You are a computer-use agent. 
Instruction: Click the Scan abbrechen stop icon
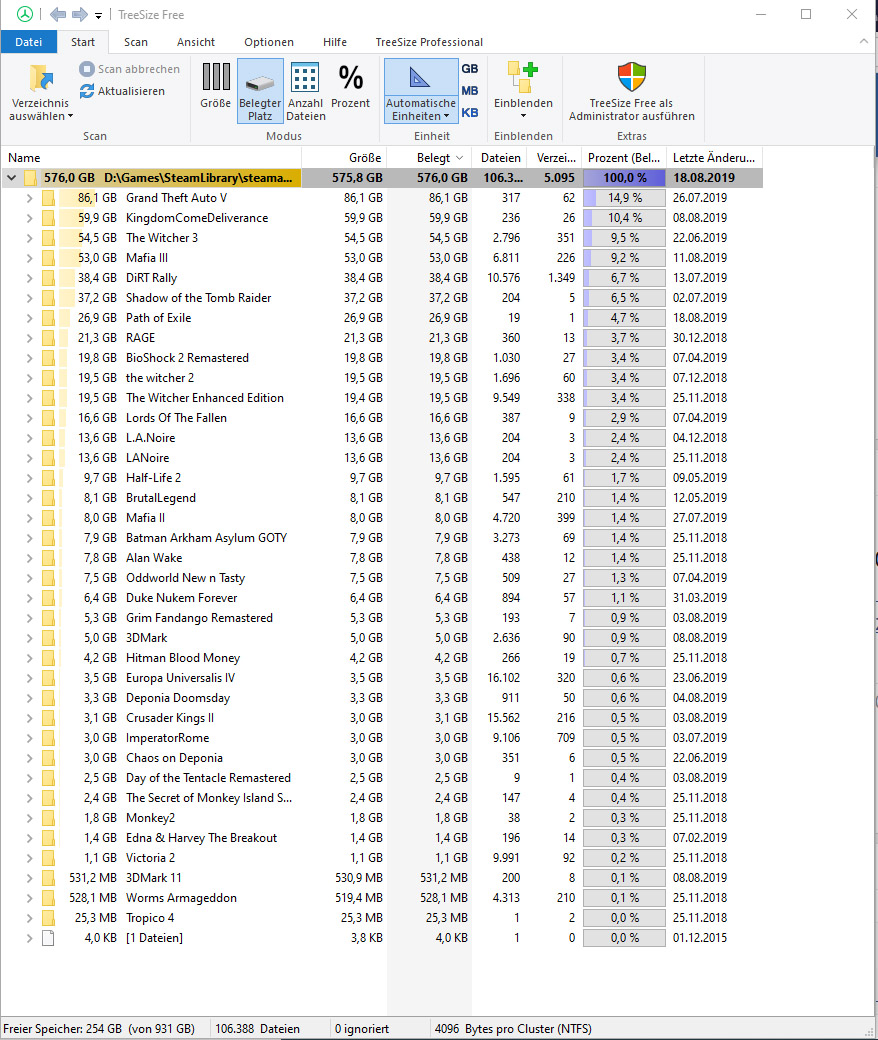(87, 69)
